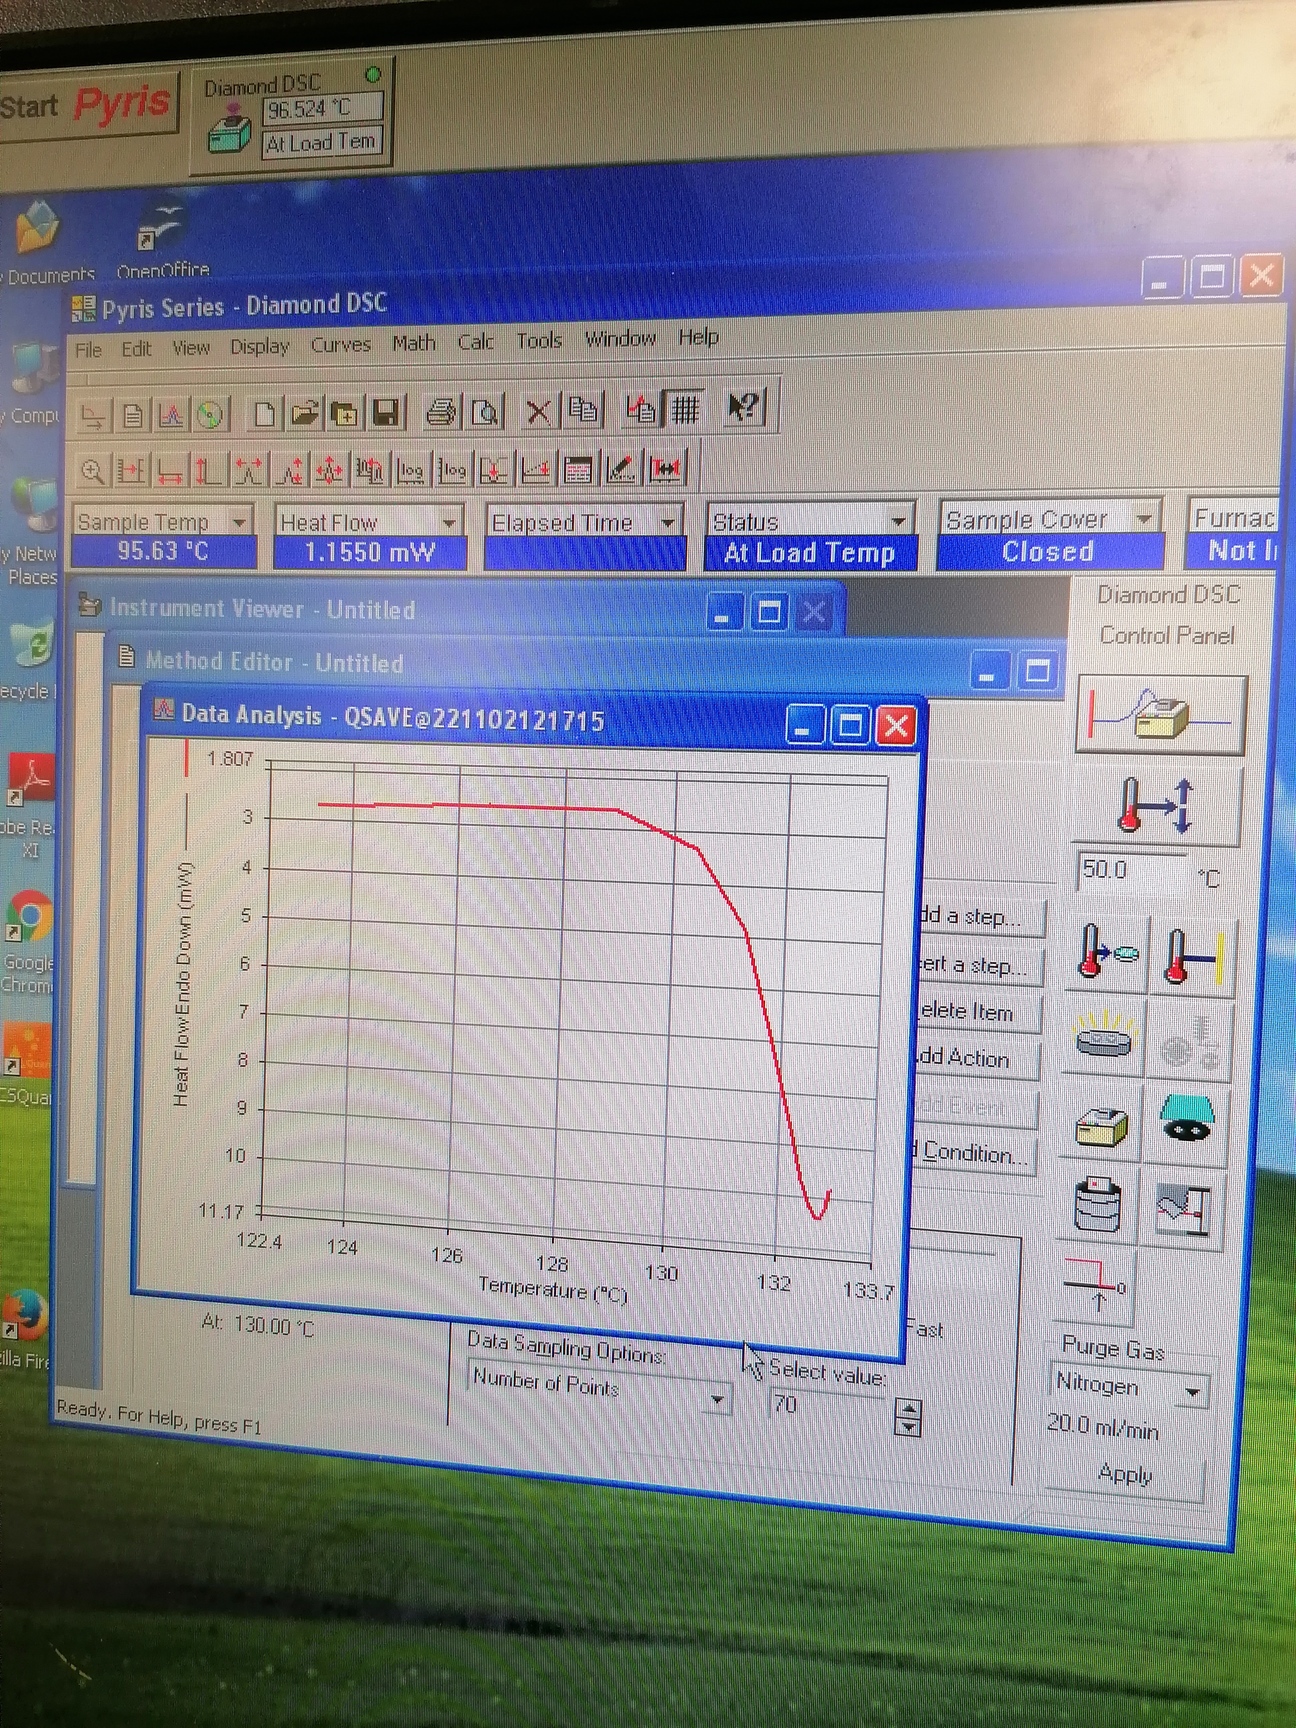Click the sample cover open/close icon
This screenshot has height=1728, width=1296.
(1104, 1039)
